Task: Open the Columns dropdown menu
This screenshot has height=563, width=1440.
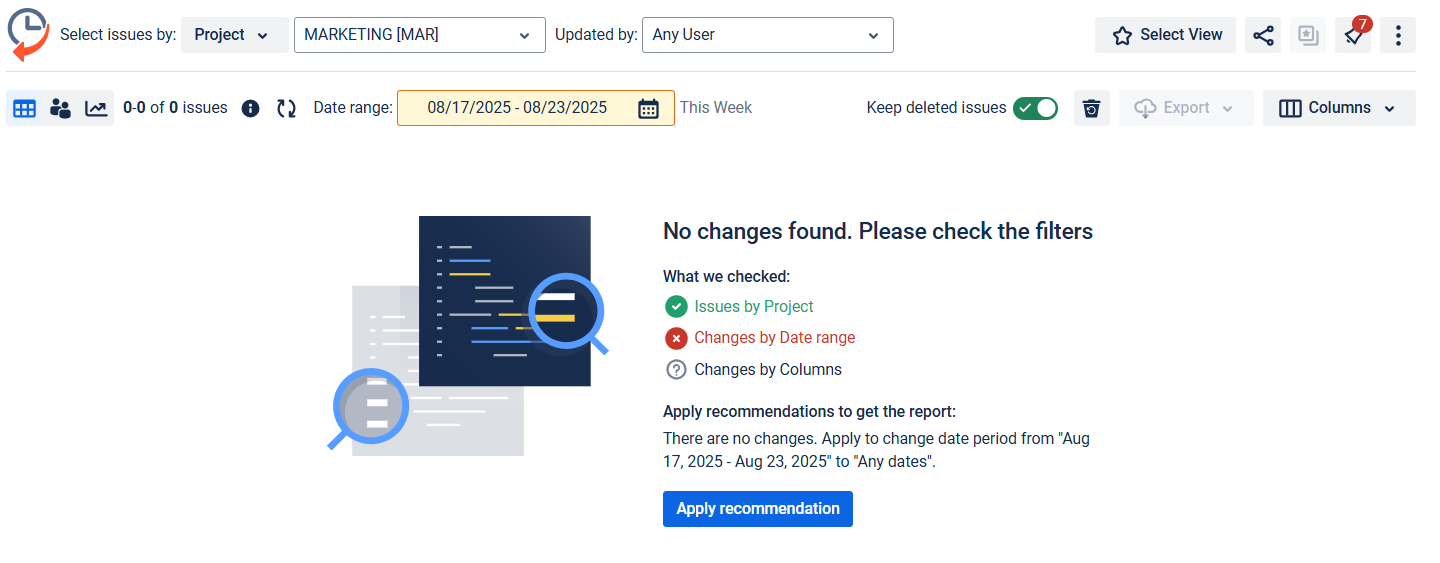Action: click(1339, 108)
